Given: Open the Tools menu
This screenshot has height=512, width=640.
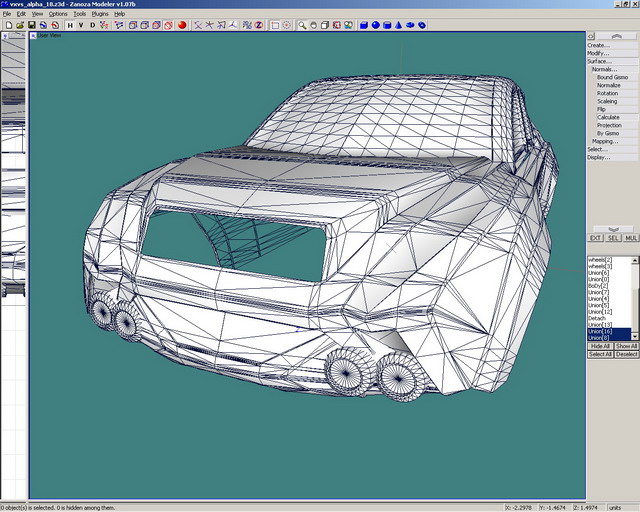Looking at the screenshot, I should tap(80, 14).
